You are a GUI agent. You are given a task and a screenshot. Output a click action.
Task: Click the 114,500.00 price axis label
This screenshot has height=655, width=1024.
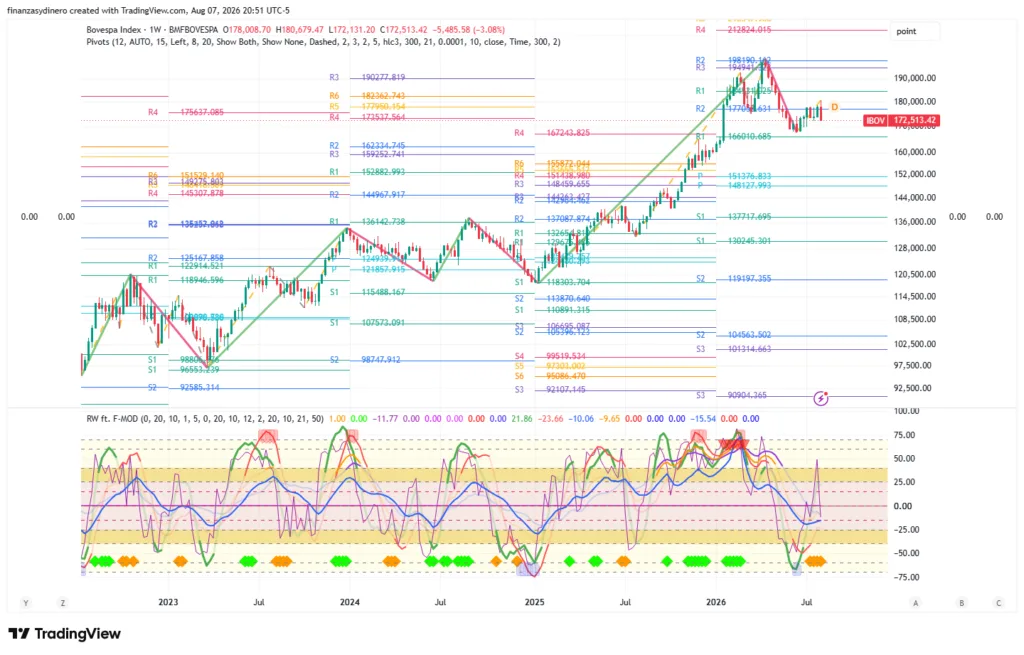pyautogui.click(x=915, y=296)
